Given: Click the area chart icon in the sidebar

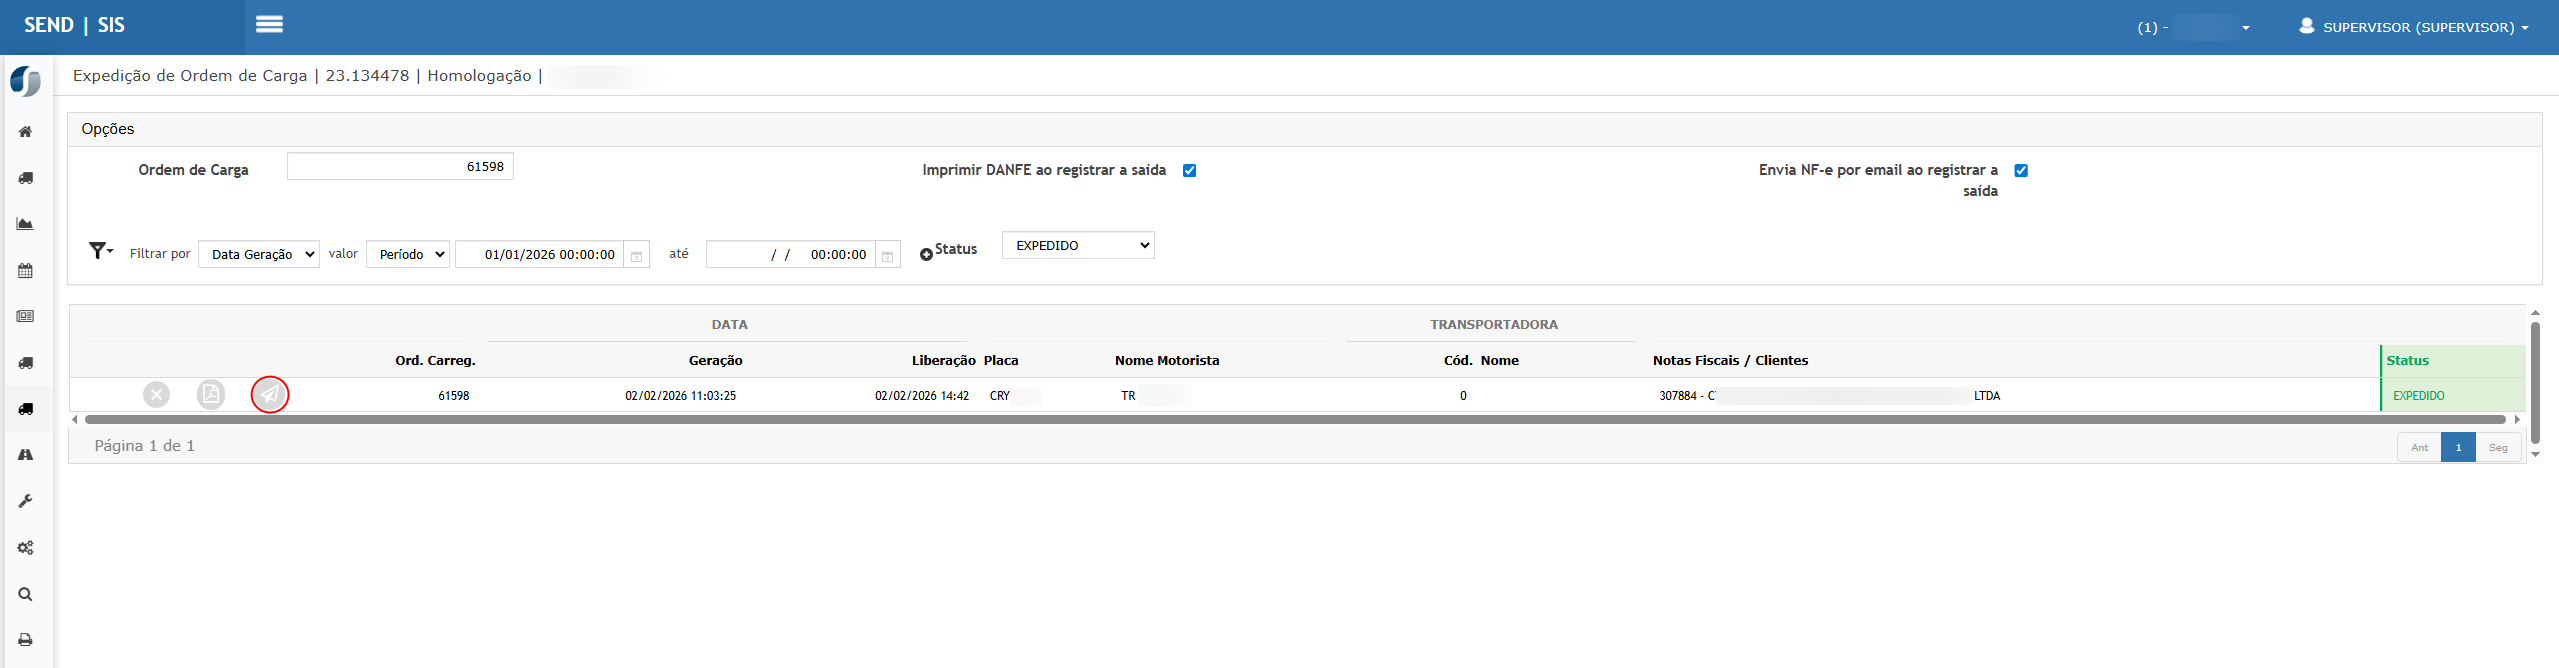Looking at the screenshot, I should point(26,224).
